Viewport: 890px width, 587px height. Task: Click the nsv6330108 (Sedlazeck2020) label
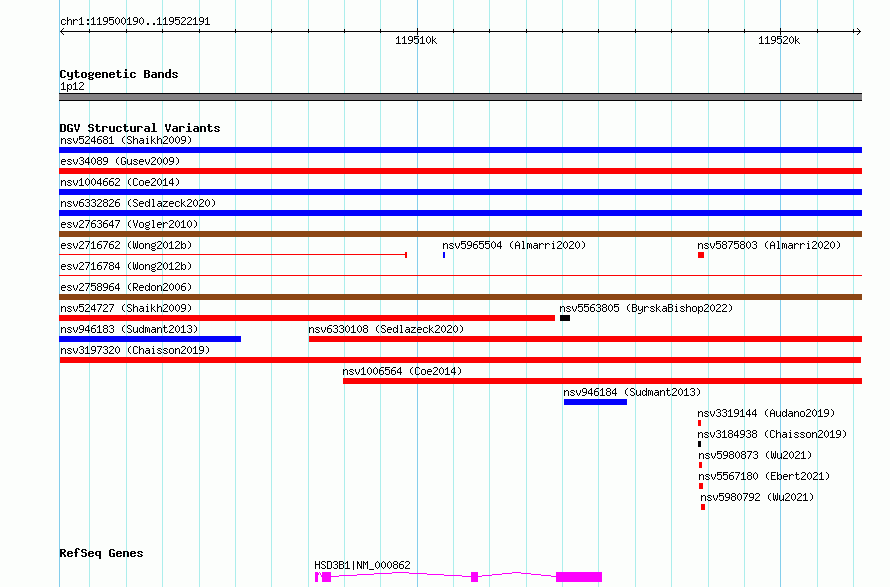386,329
